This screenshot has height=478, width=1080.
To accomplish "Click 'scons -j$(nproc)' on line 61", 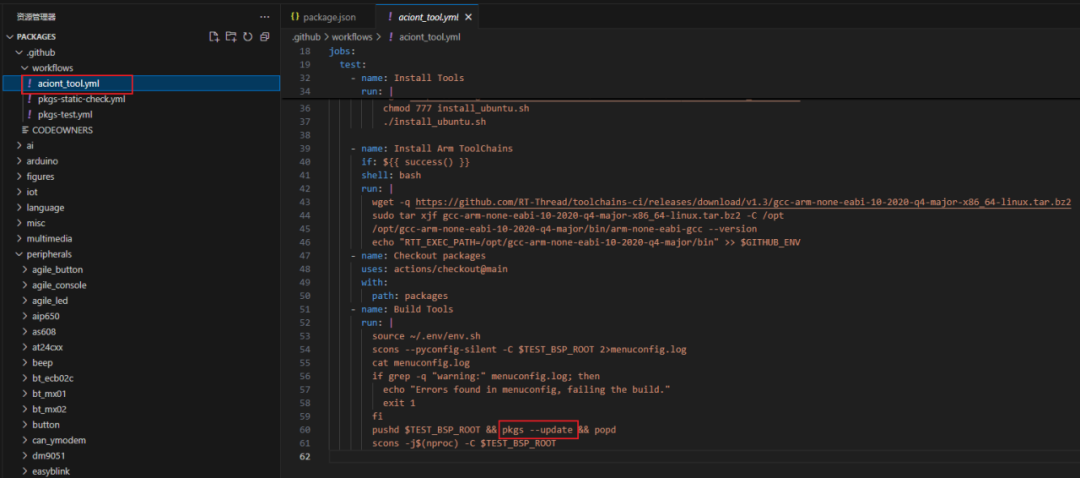I will coord(415,443).
